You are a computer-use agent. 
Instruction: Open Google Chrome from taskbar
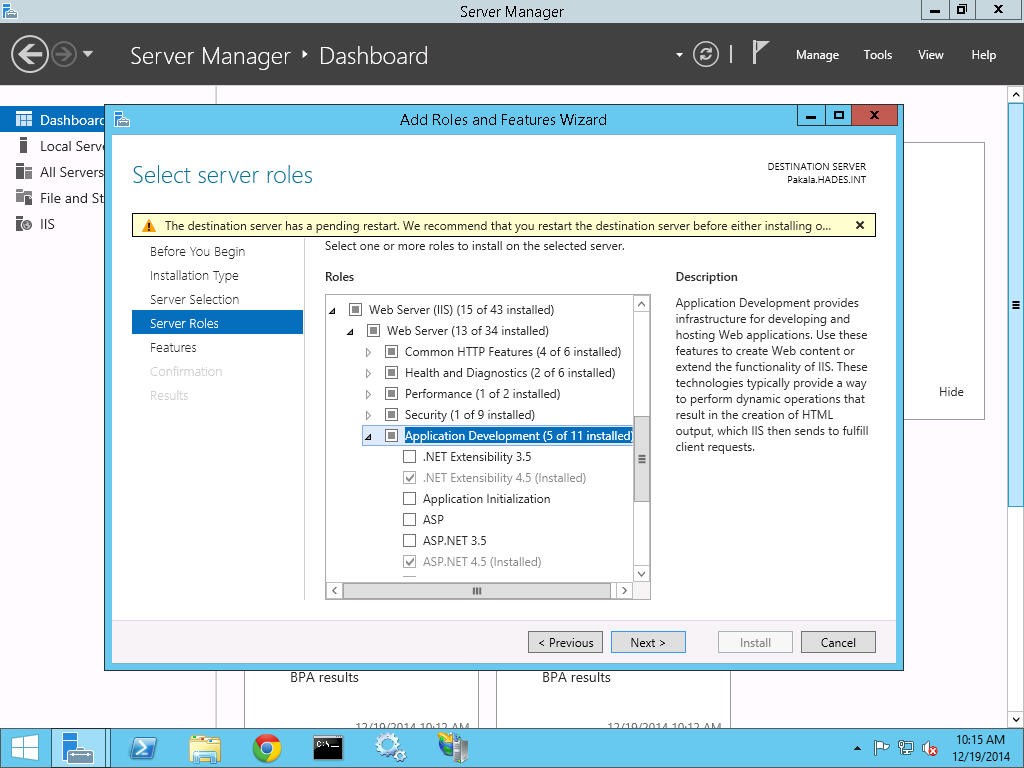pos(266,748)
